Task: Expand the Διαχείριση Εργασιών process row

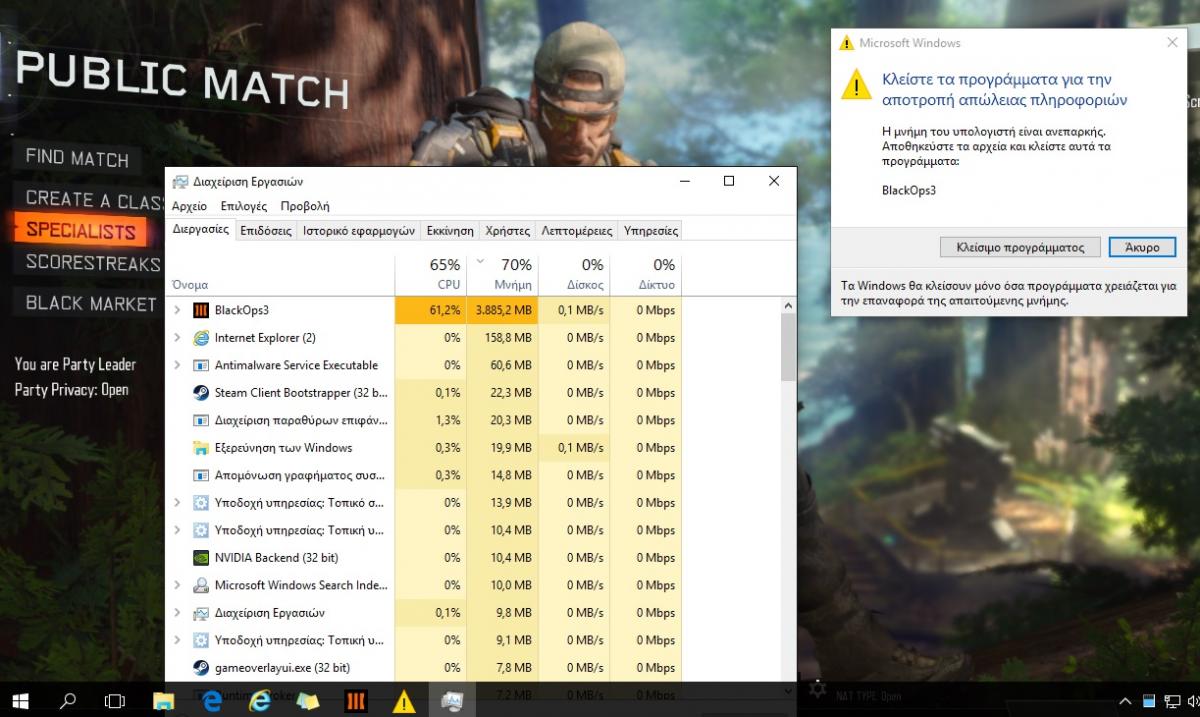Action: [177, 613]
